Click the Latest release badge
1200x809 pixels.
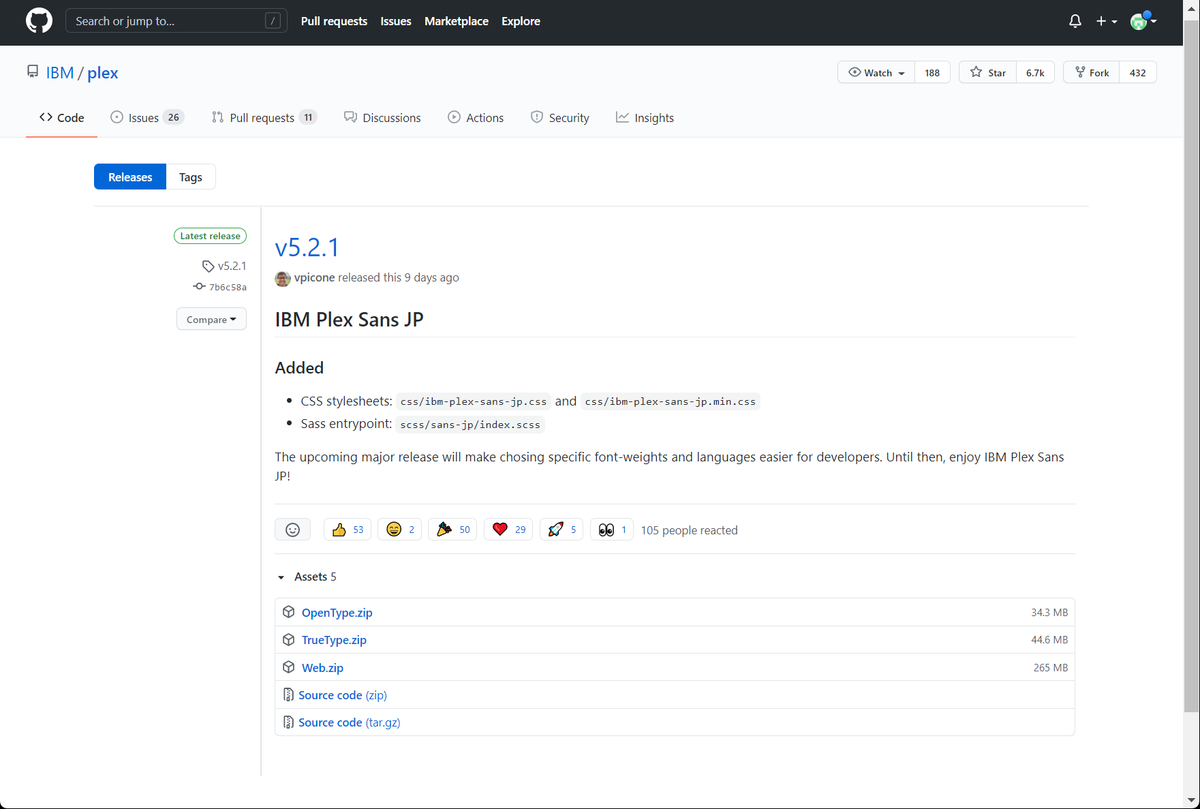[x=210, y=236]
